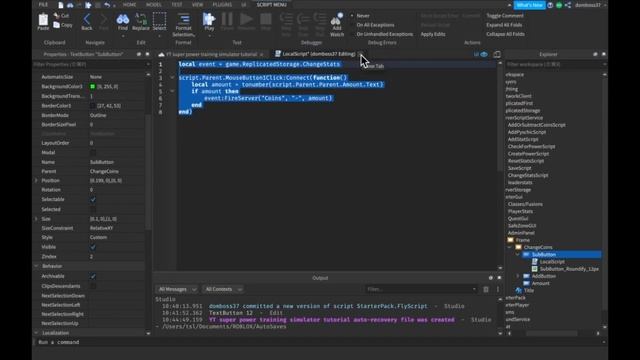Click the Frame folder icon in Explorer
Screen dimensions: 640x360
coord(511,240)
